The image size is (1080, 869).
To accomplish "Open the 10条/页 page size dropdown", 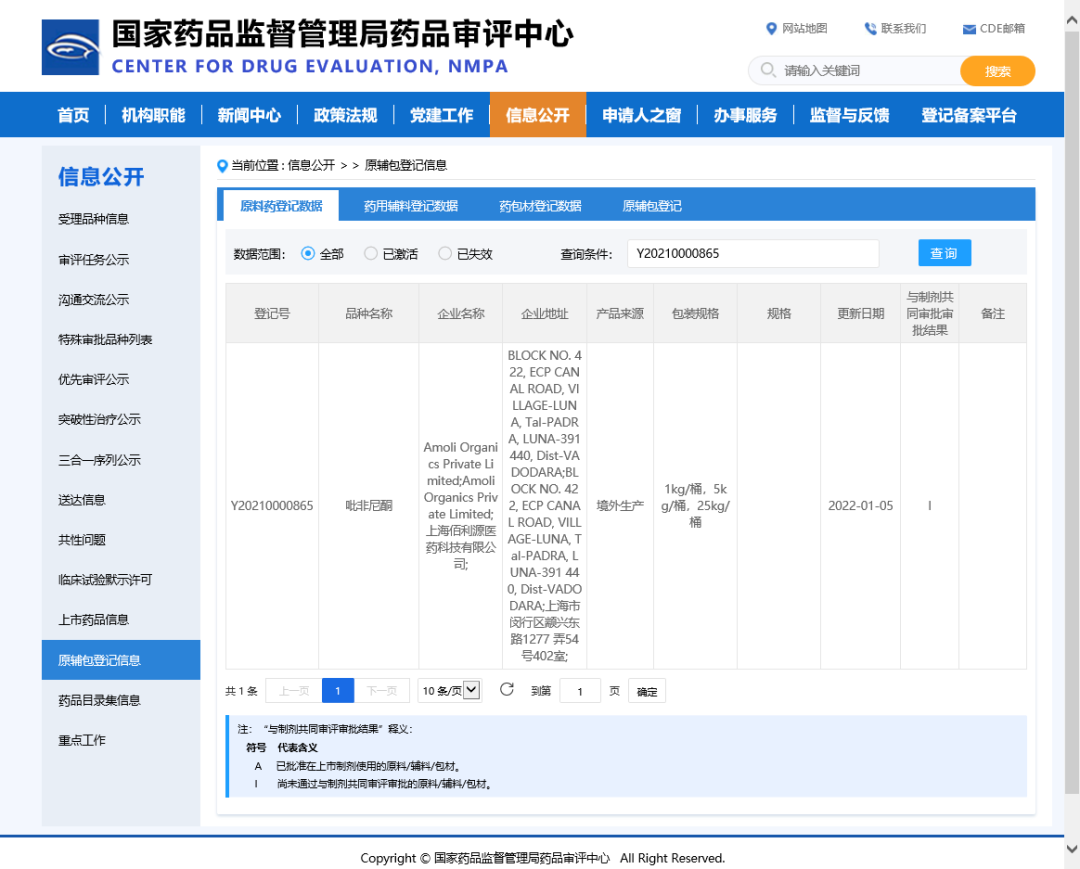I will pyautogui.click(x=449, y=690).
